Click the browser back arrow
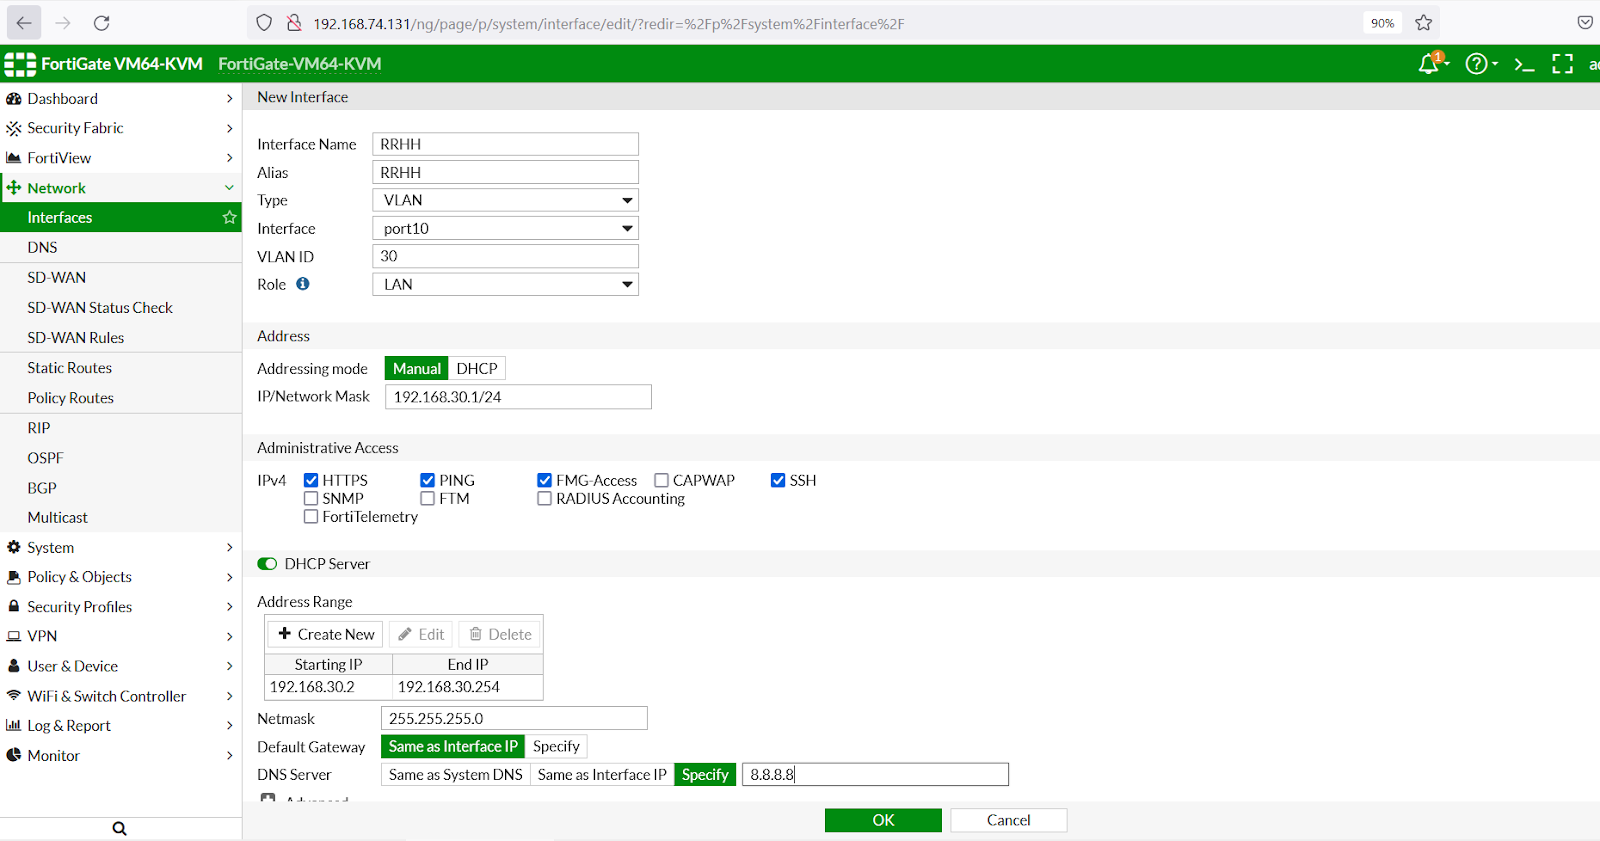The width and height of the screenshot is (1600, 841). 24,23
